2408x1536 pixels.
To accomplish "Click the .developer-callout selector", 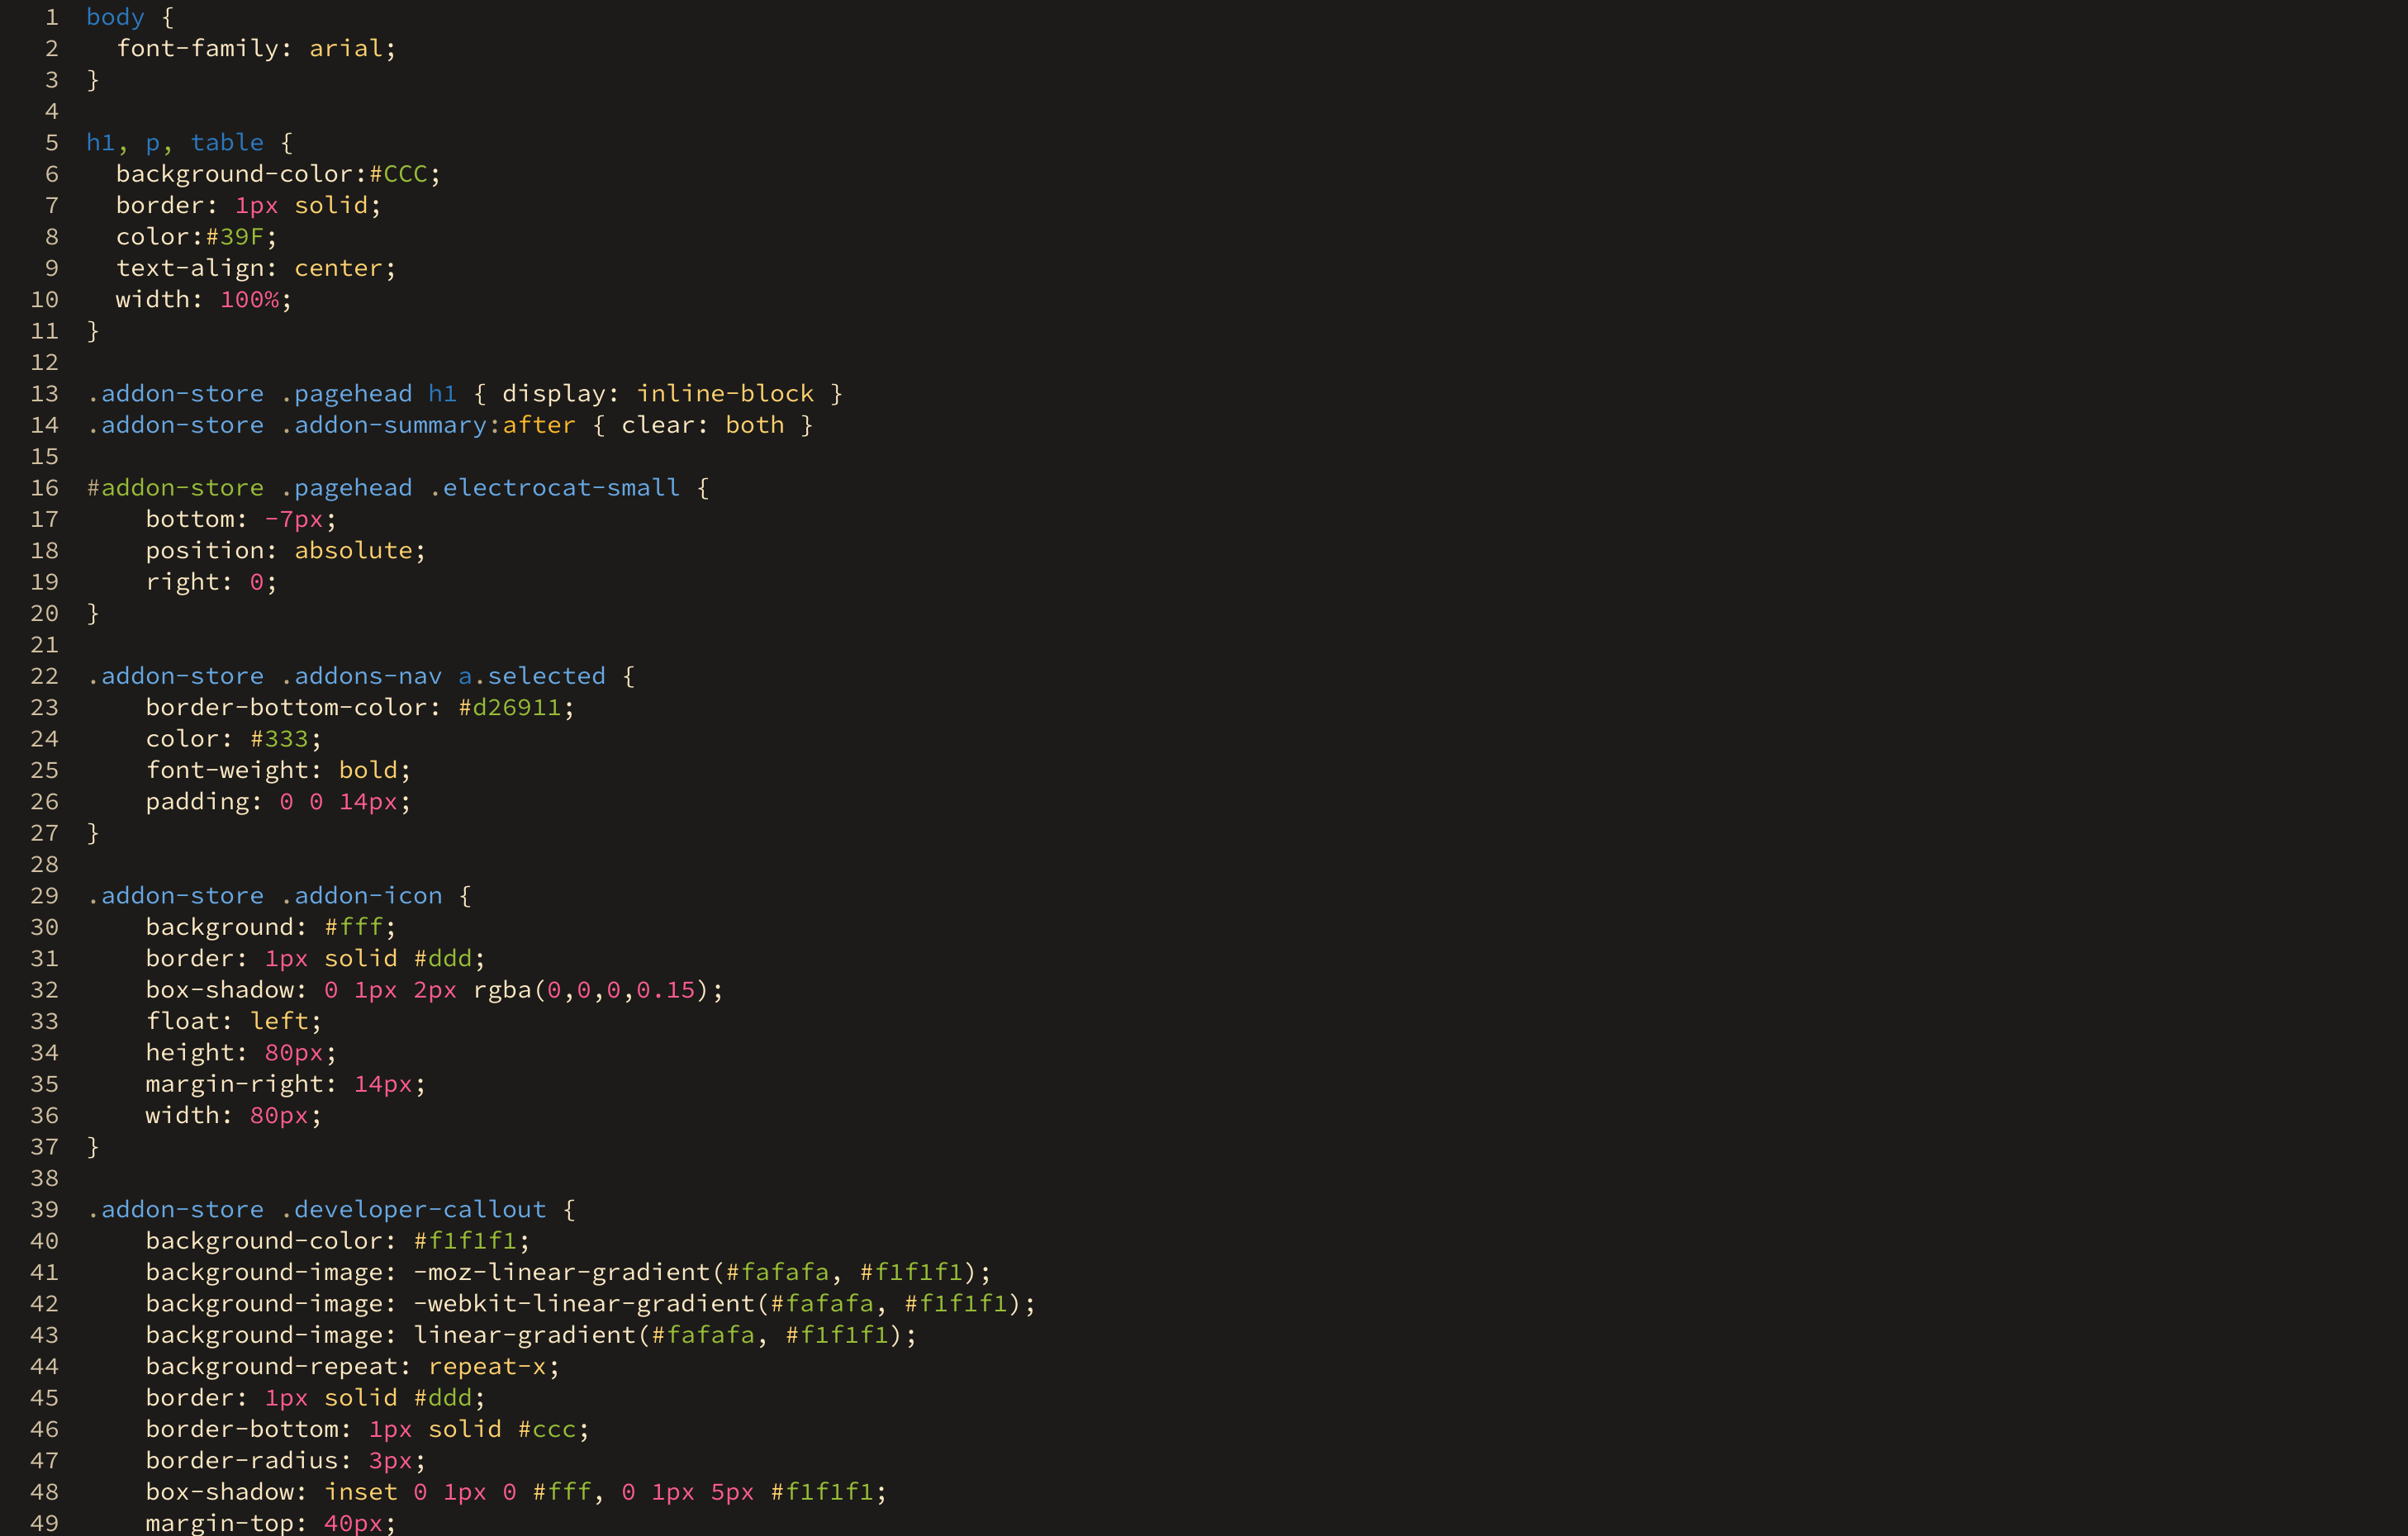I will point(413,1210).
